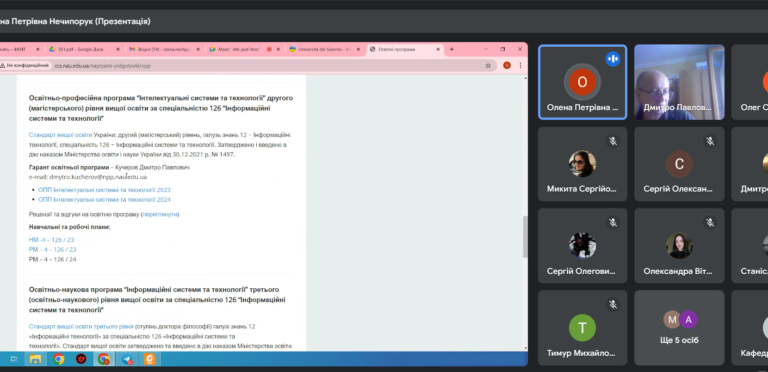
Task: Click the page's vertical scrollbar thumb
Action: 525,237
